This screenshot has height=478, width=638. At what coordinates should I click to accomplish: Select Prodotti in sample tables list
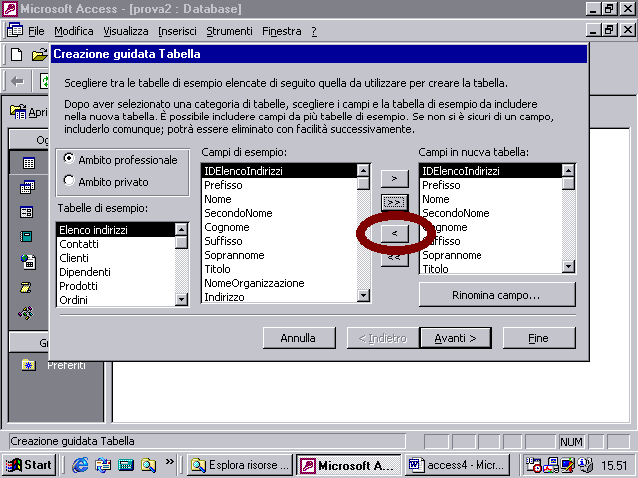click(116, 286)
